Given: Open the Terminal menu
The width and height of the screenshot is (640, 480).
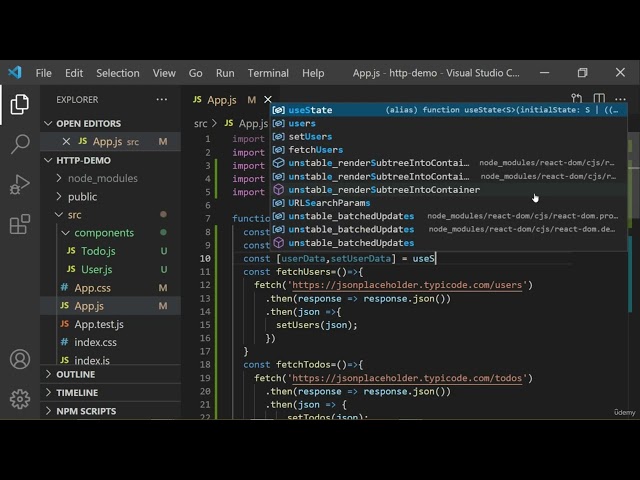Looking at the screenshot, I should click(x=268, y=73).
